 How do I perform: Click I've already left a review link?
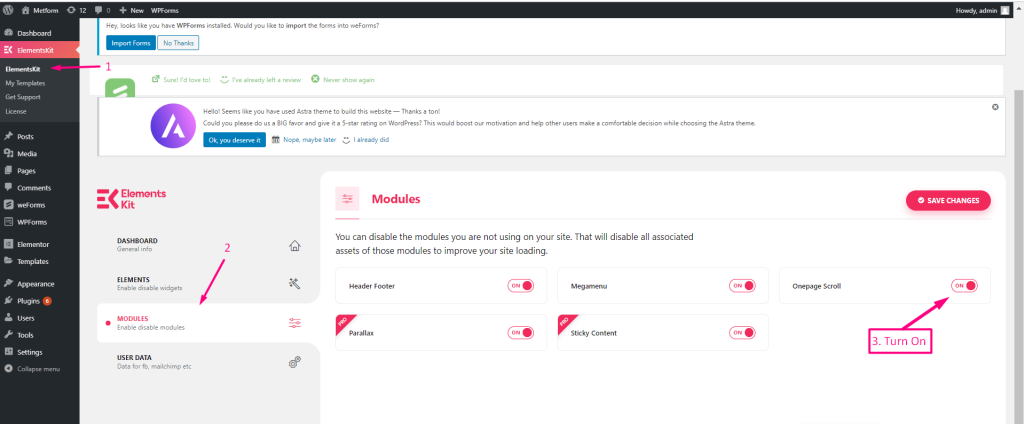[261, 80]
